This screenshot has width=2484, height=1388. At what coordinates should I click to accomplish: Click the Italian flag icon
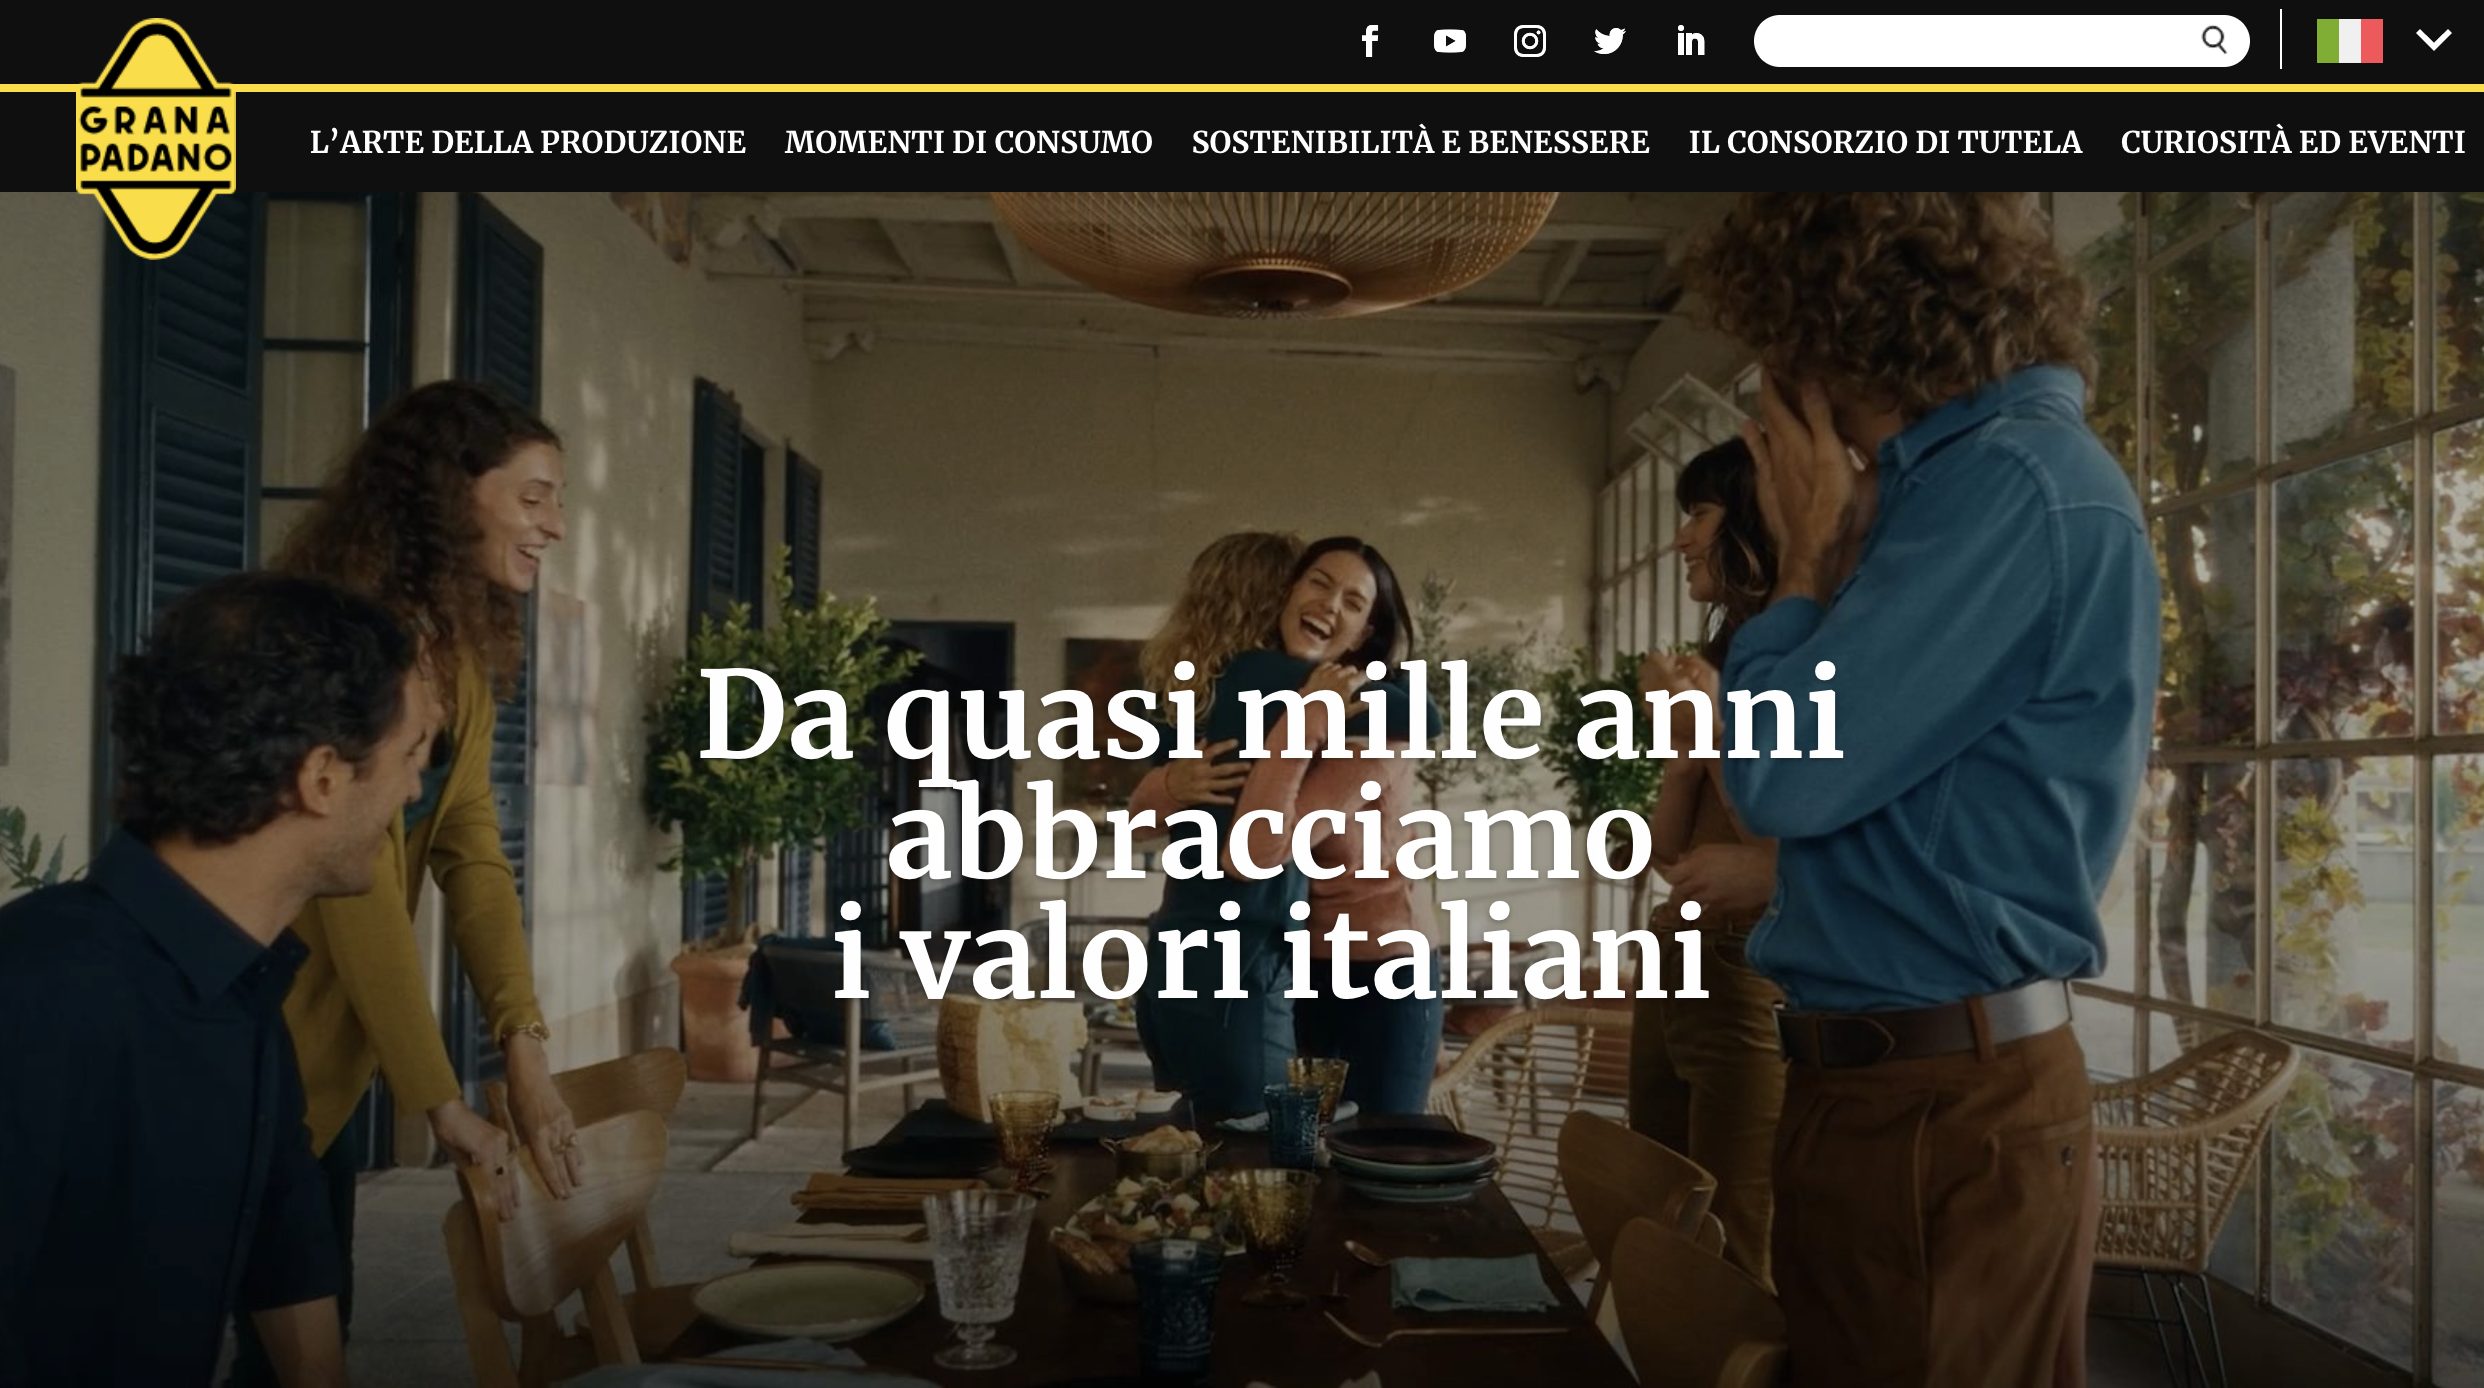point(2349,41)
